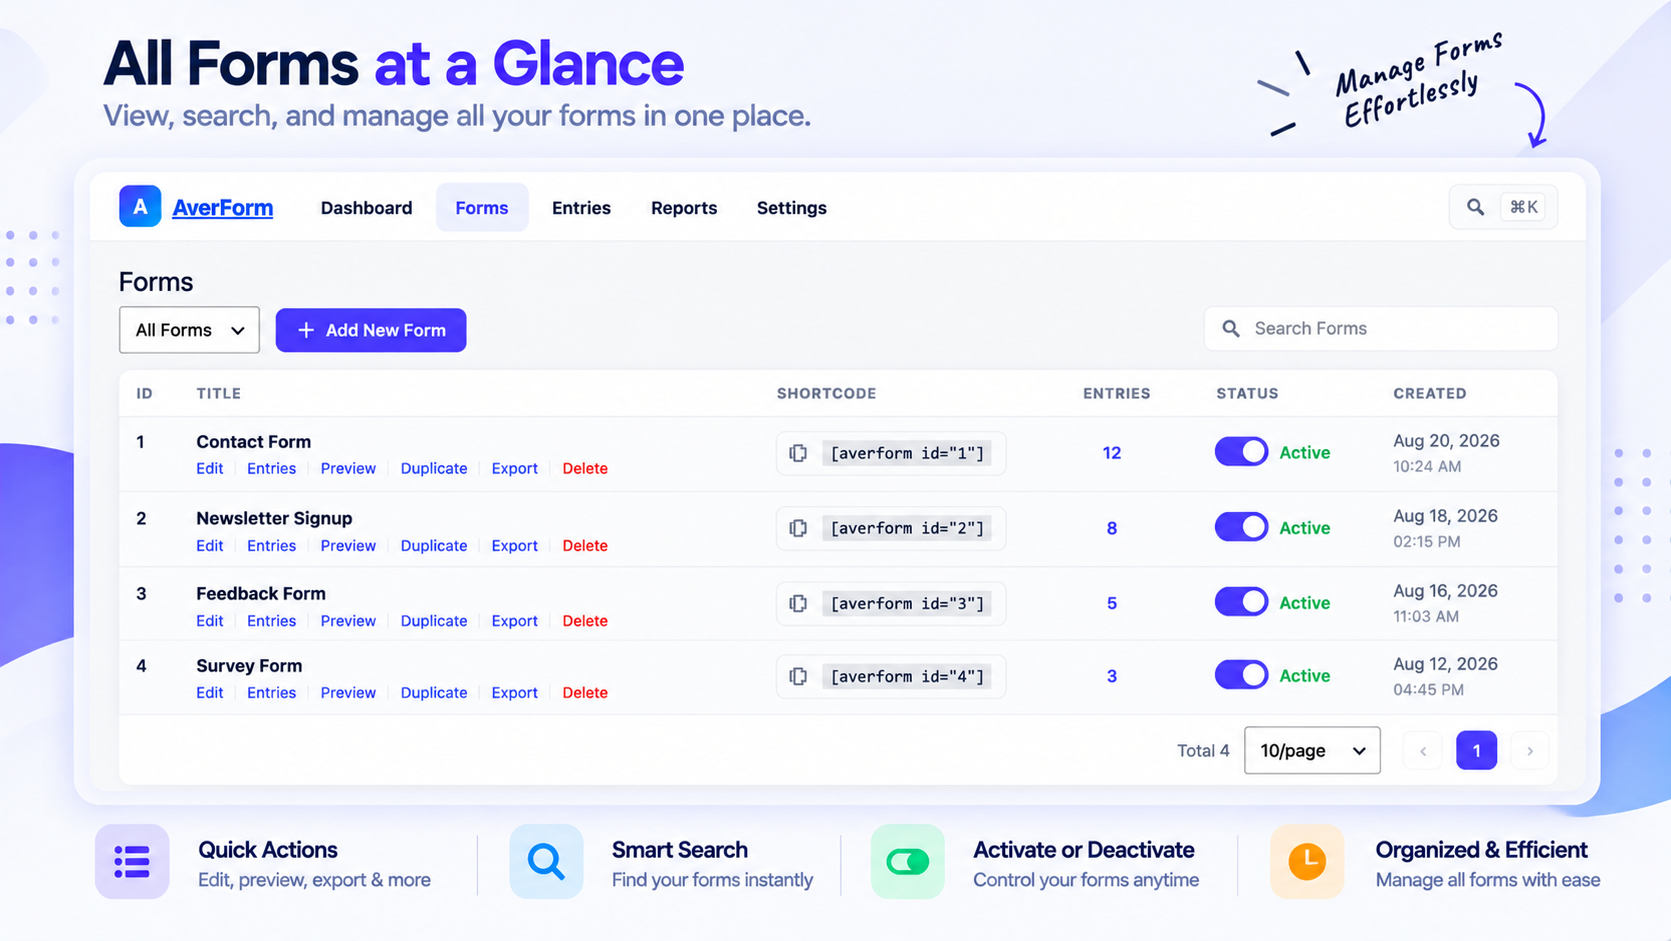Duplicate the Contact Form
Image resolution: width=1671 pixels, height=941 pixels.
click(x=434, y=468)
